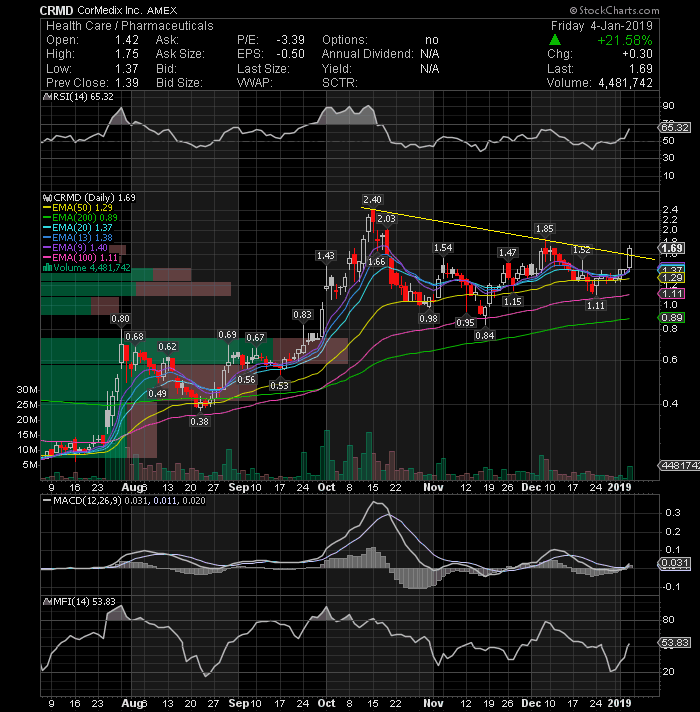
Task: Select the purple EMA(9) legend entry
Action: [x=75, y=247]
